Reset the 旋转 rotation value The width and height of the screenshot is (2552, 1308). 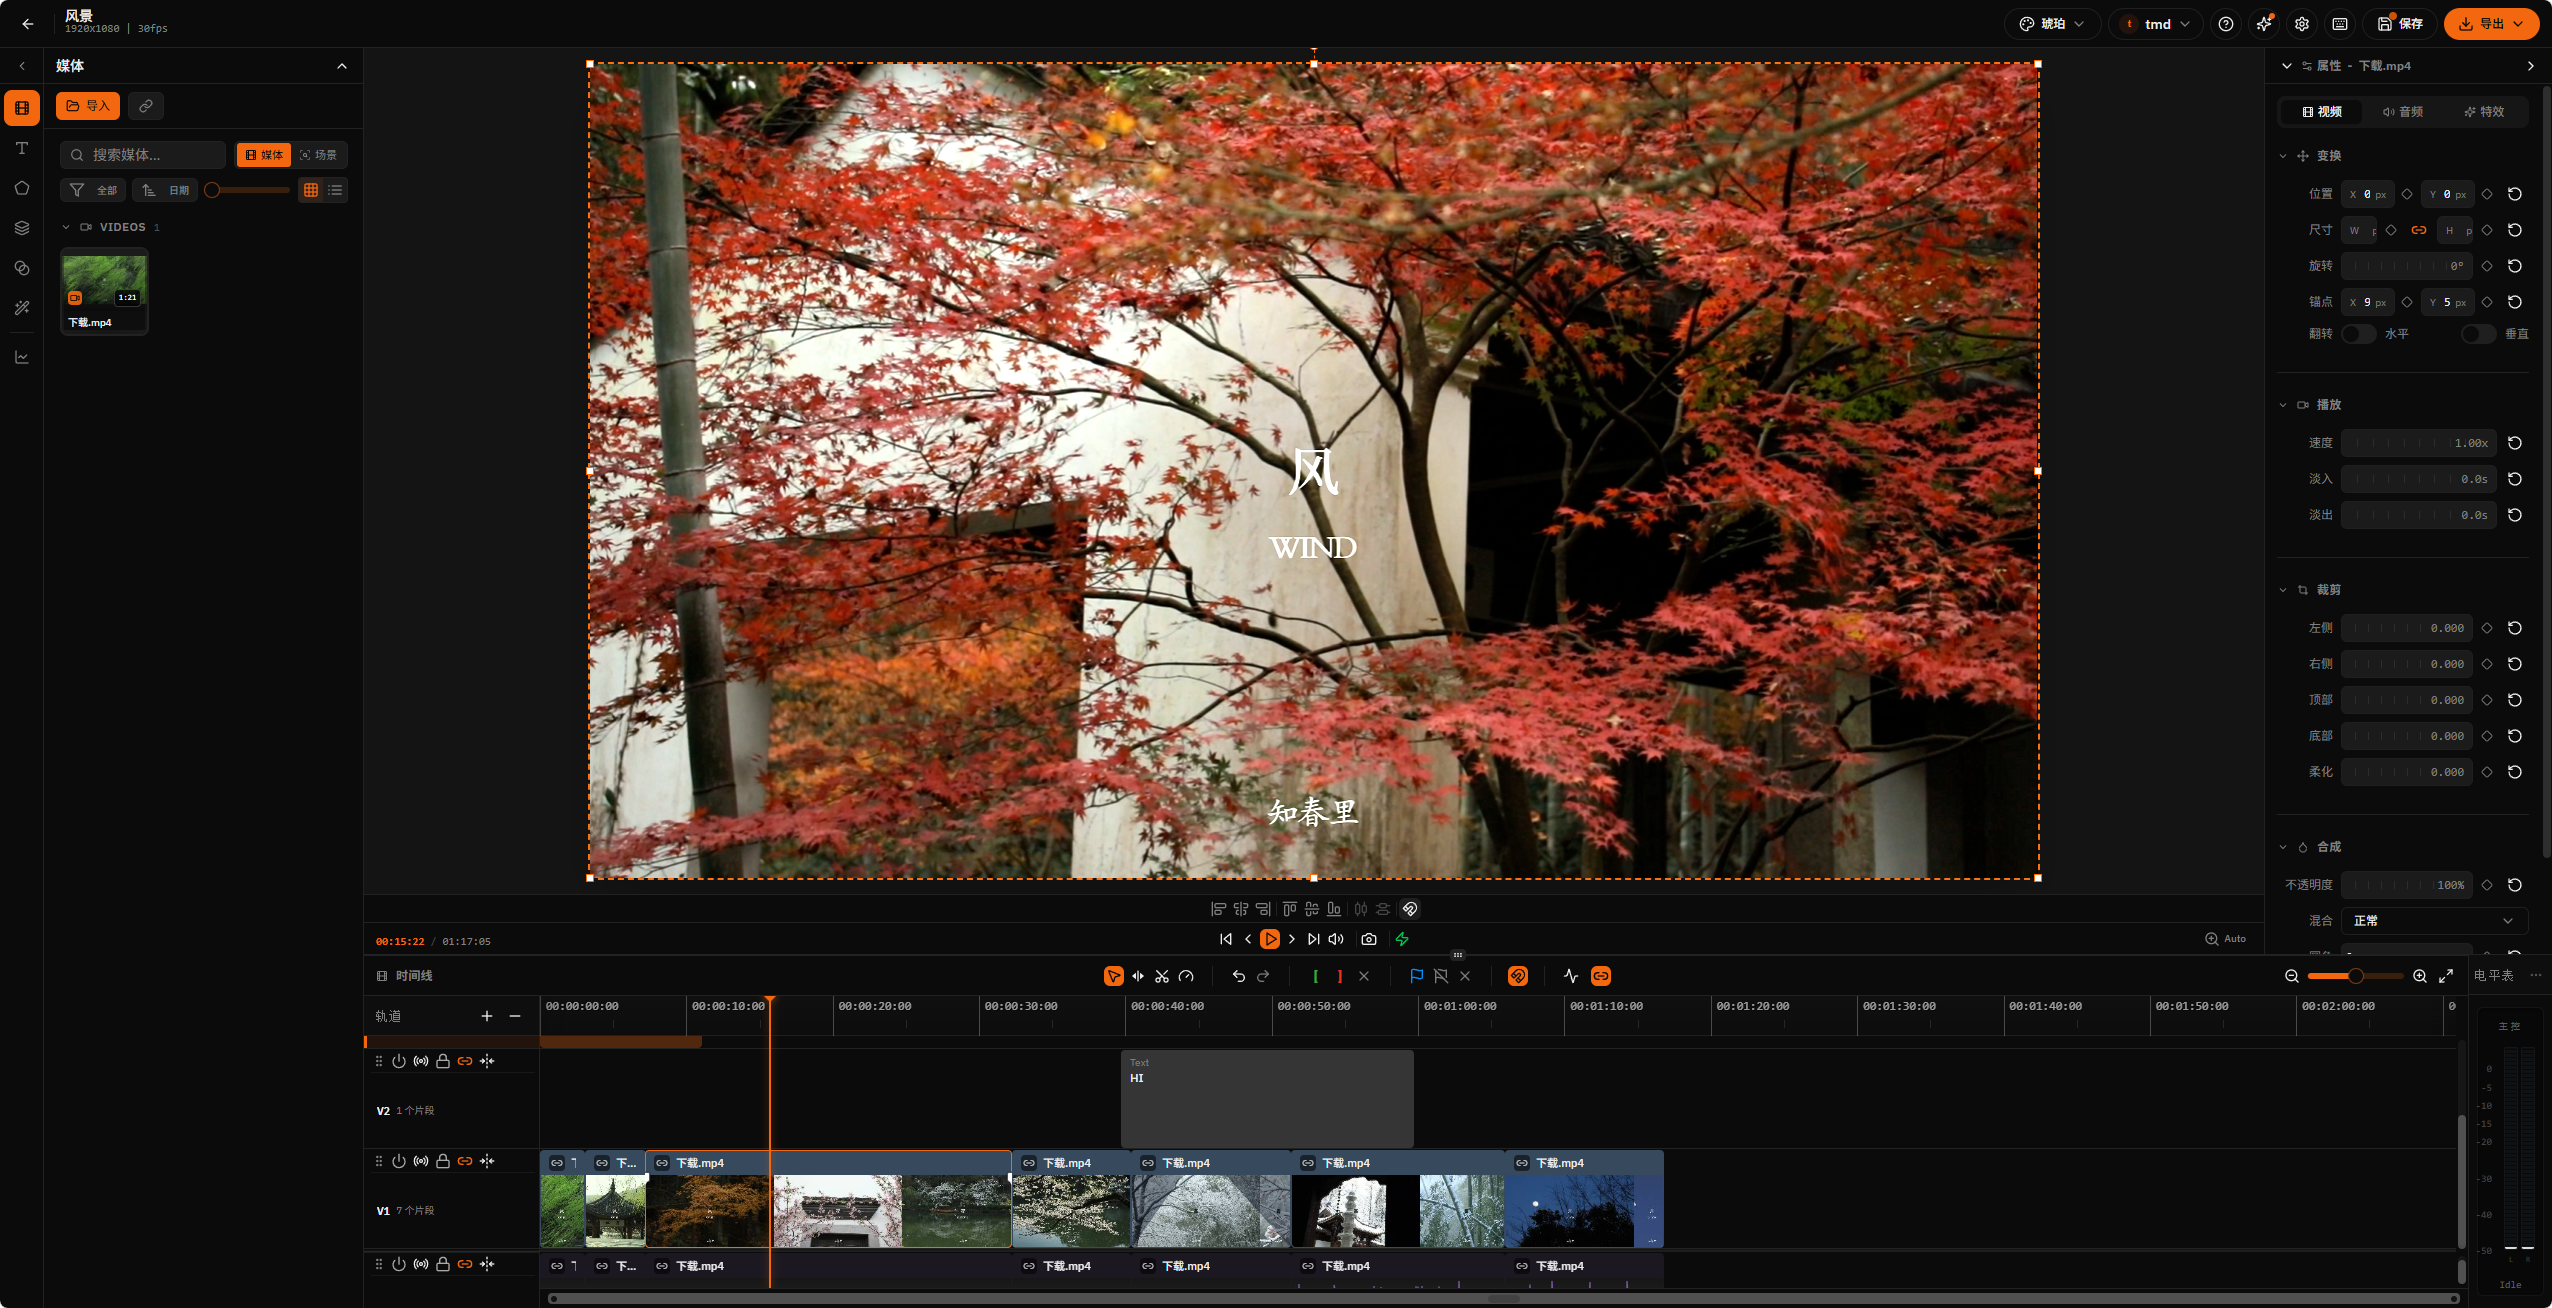pos(2515,266)
